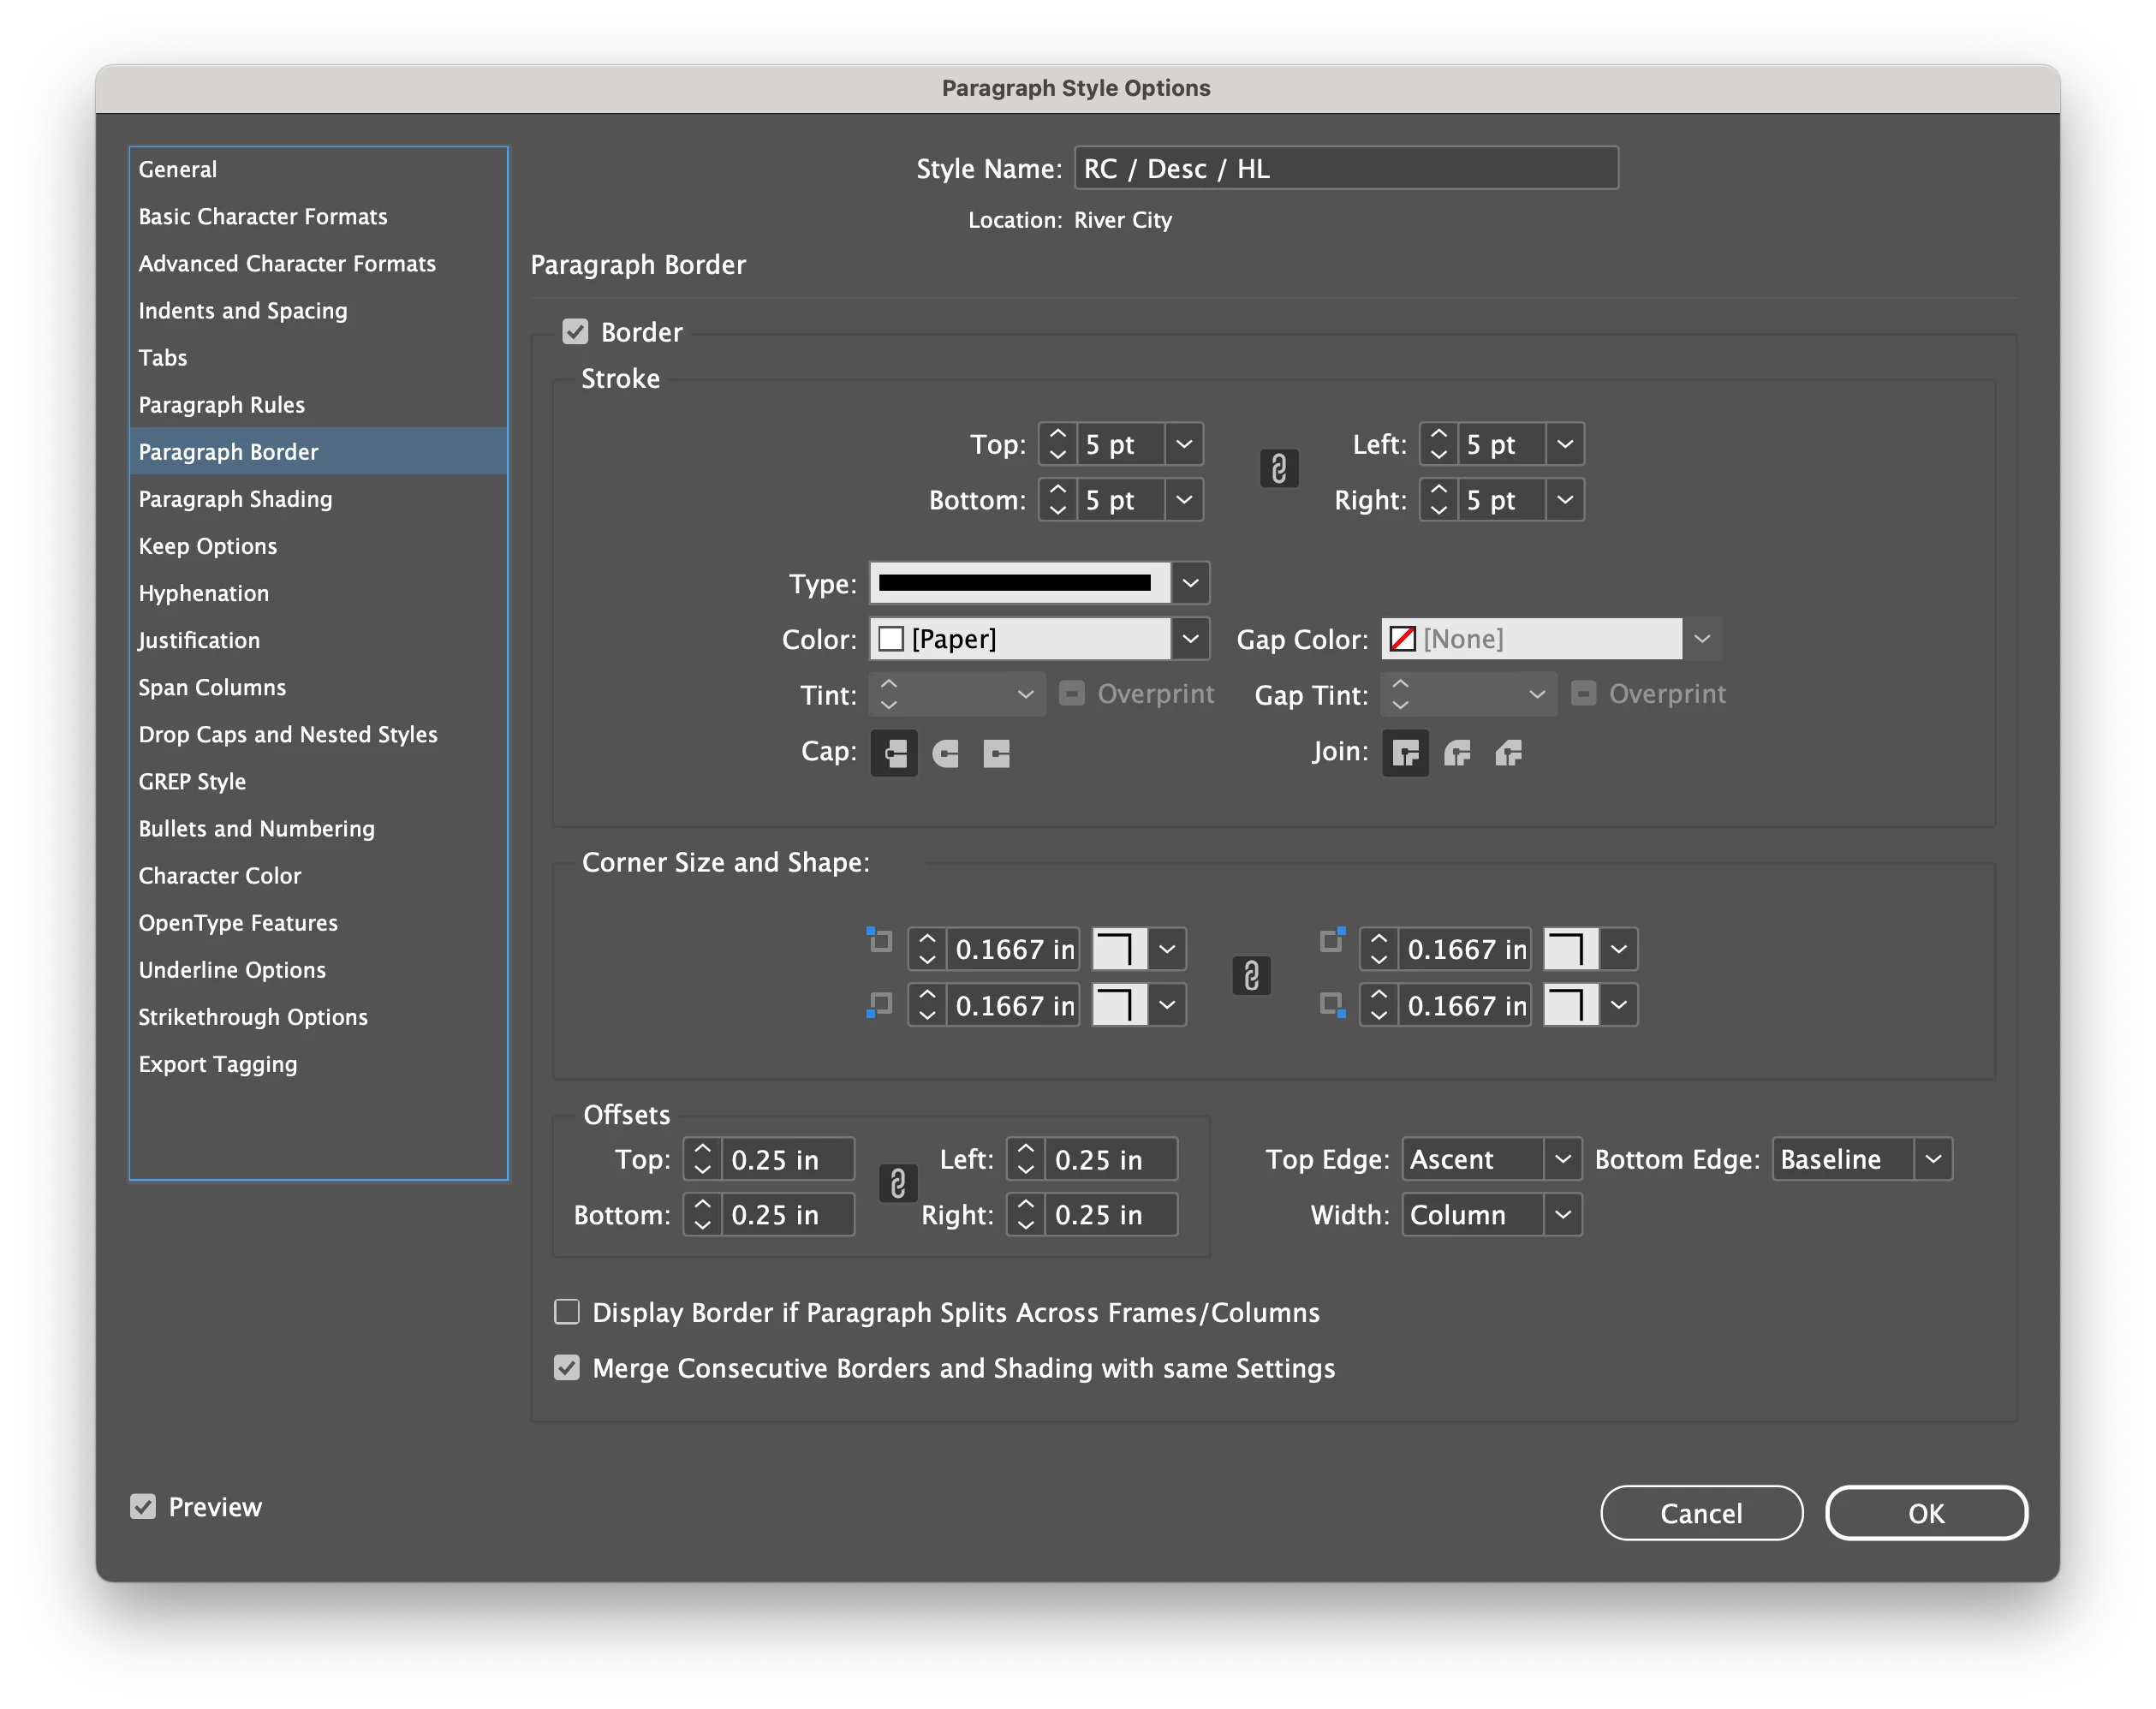This screenshot has width=2156, height=1709.
Task: Click the Cancel button
Action: coord(1700,1513)
